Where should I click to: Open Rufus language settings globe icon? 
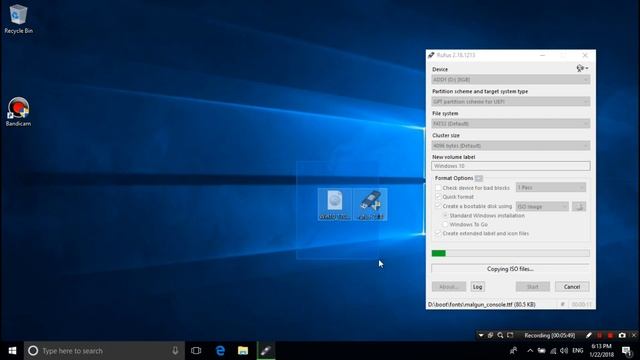tap(582, 69)
